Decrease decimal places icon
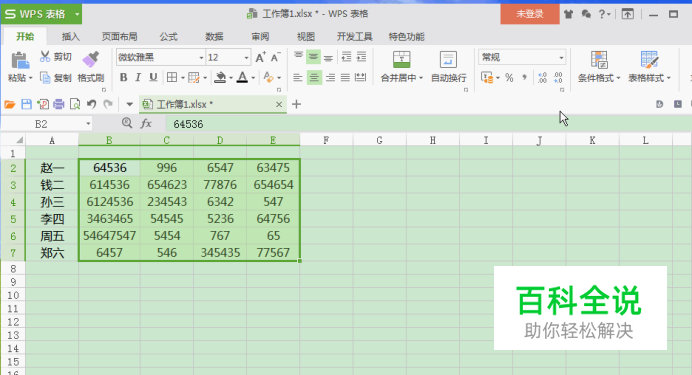 (x=558, y=78)
